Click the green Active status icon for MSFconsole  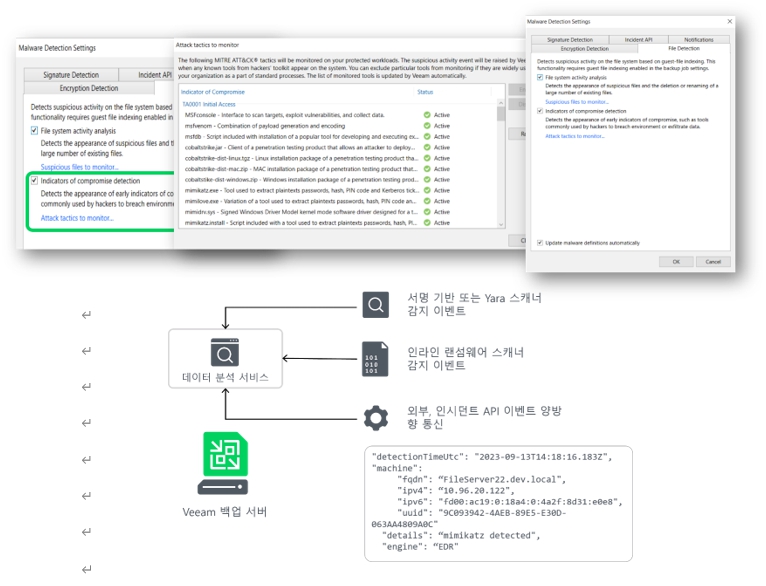[x=427, y=115]
